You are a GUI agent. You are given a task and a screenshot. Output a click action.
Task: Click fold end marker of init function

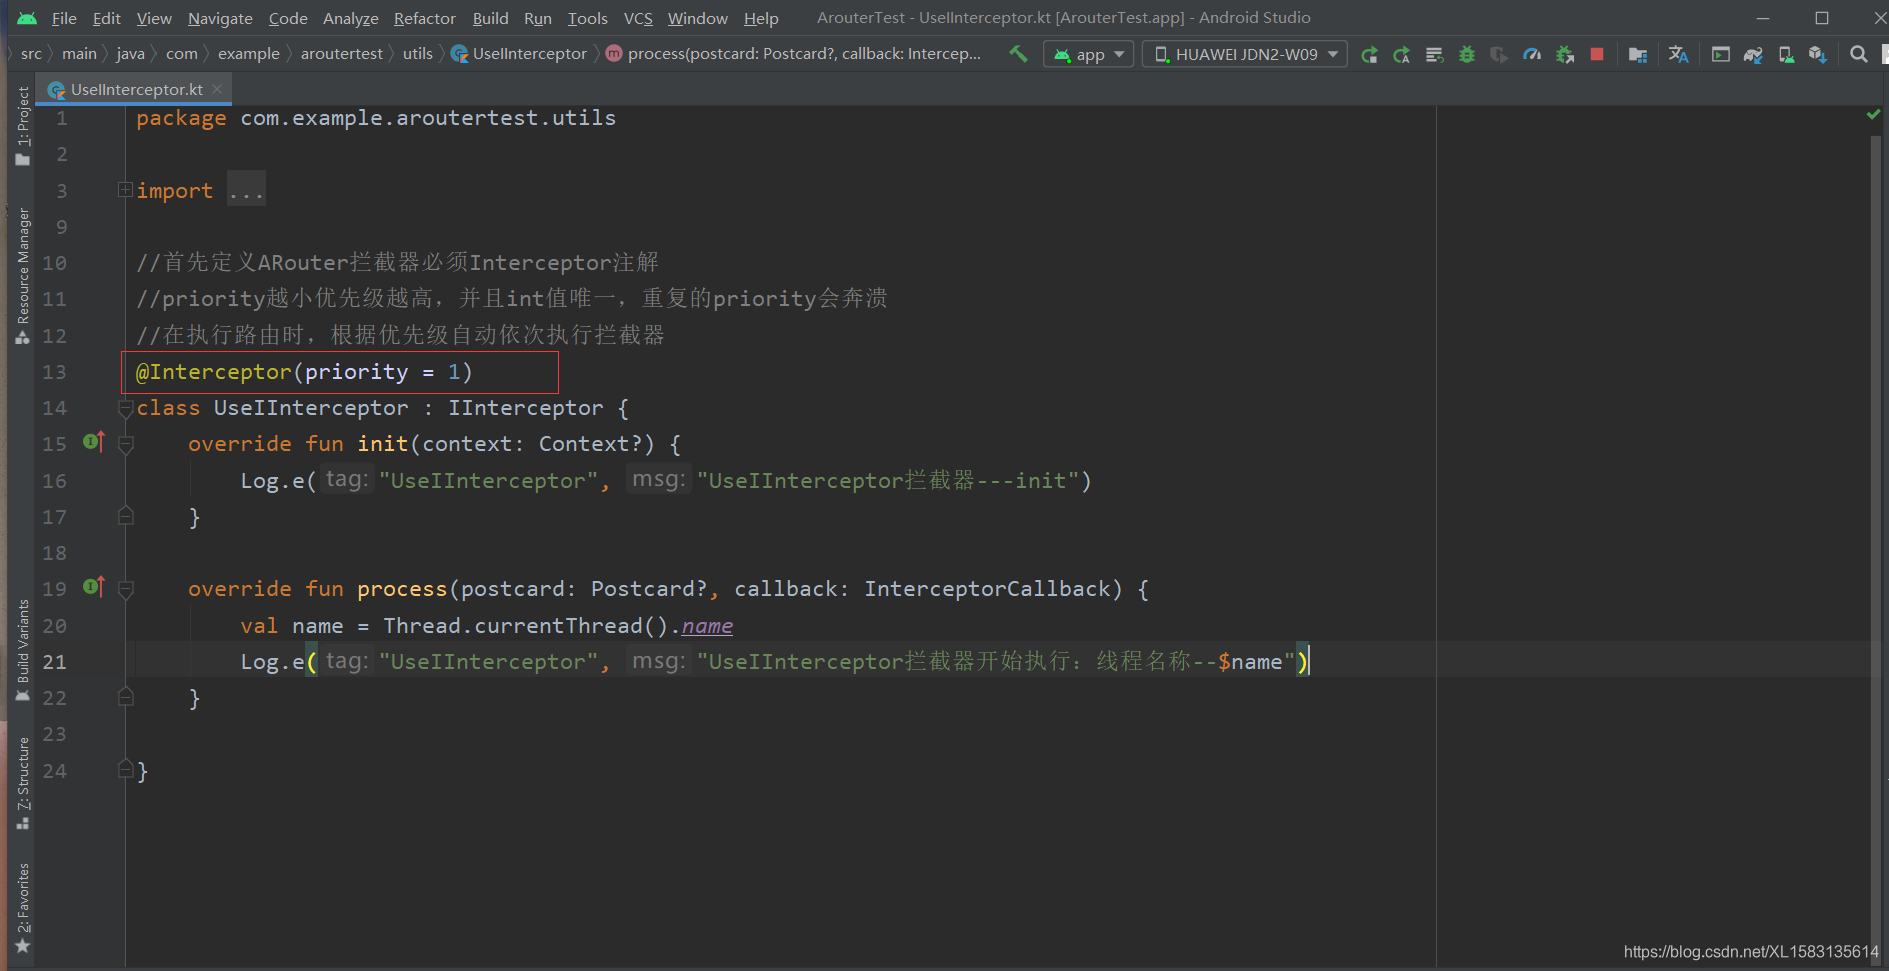tap(126, 516)
